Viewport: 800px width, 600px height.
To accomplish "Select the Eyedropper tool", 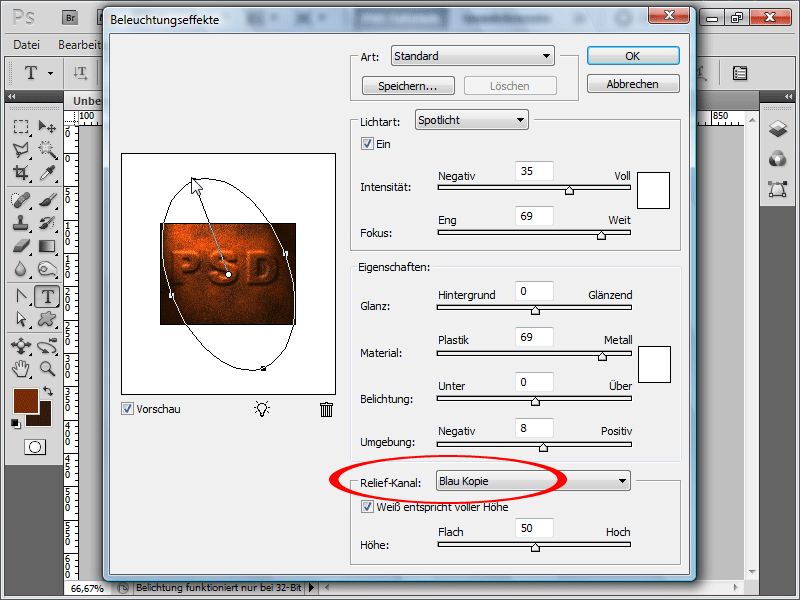I will [x=47, y=173].
